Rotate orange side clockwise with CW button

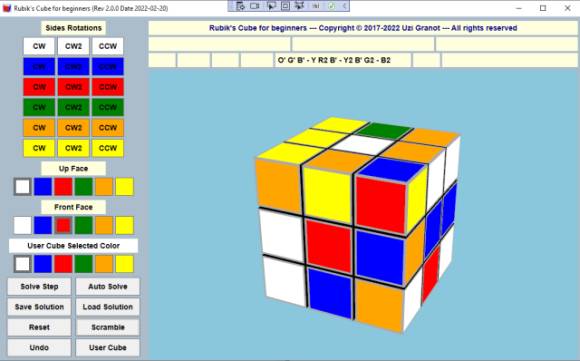pos(39,128)
